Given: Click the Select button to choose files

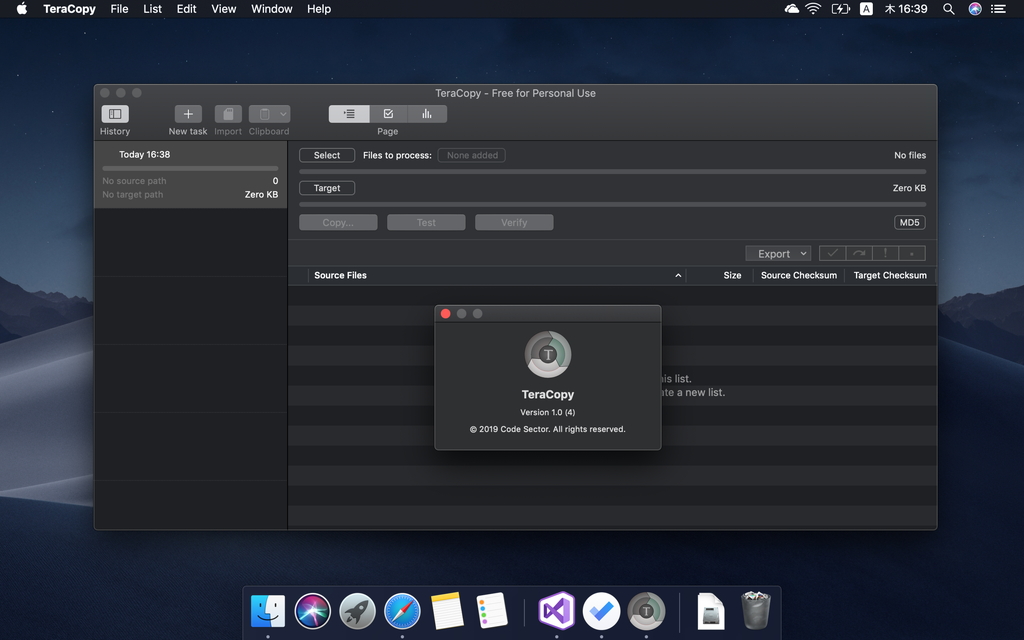Looking at the screenshot, I should click(326, 155).
